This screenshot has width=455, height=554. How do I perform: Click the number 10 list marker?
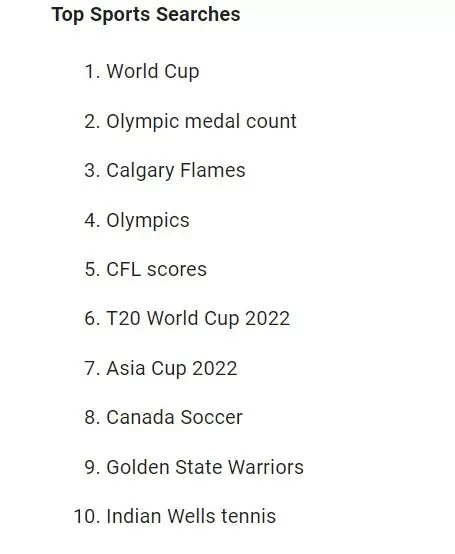pos(87,516)
